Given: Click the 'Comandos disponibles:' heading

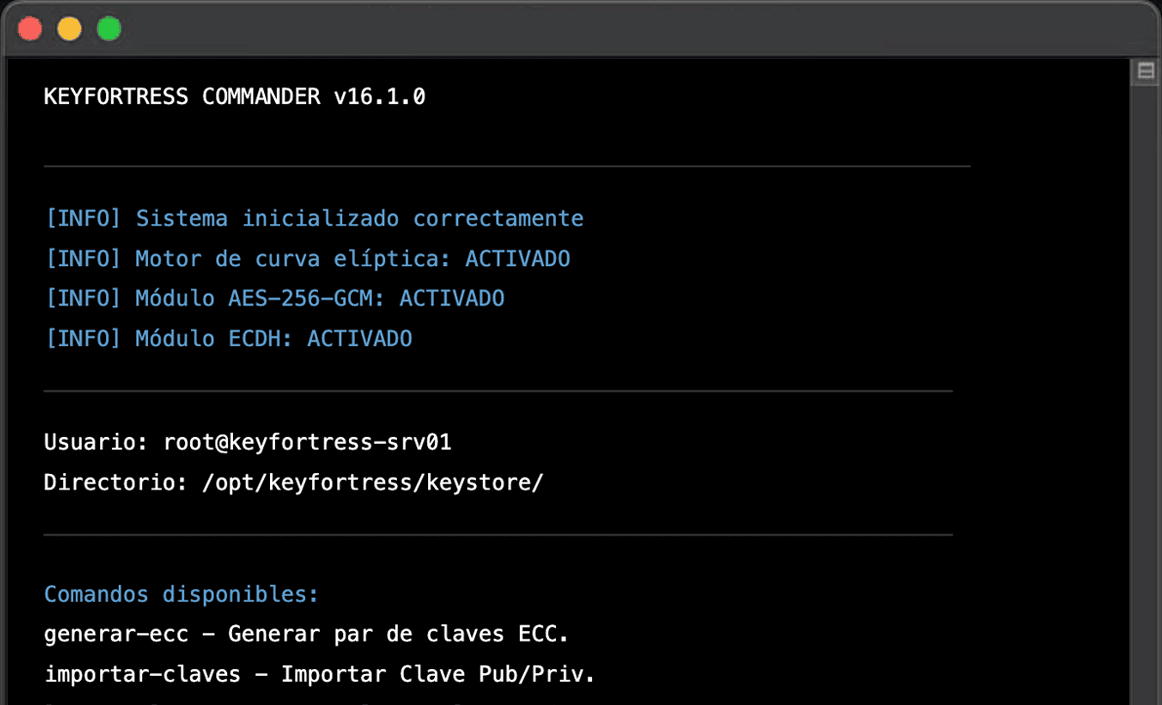Looking at the screenshot, I should pos(181,595).
